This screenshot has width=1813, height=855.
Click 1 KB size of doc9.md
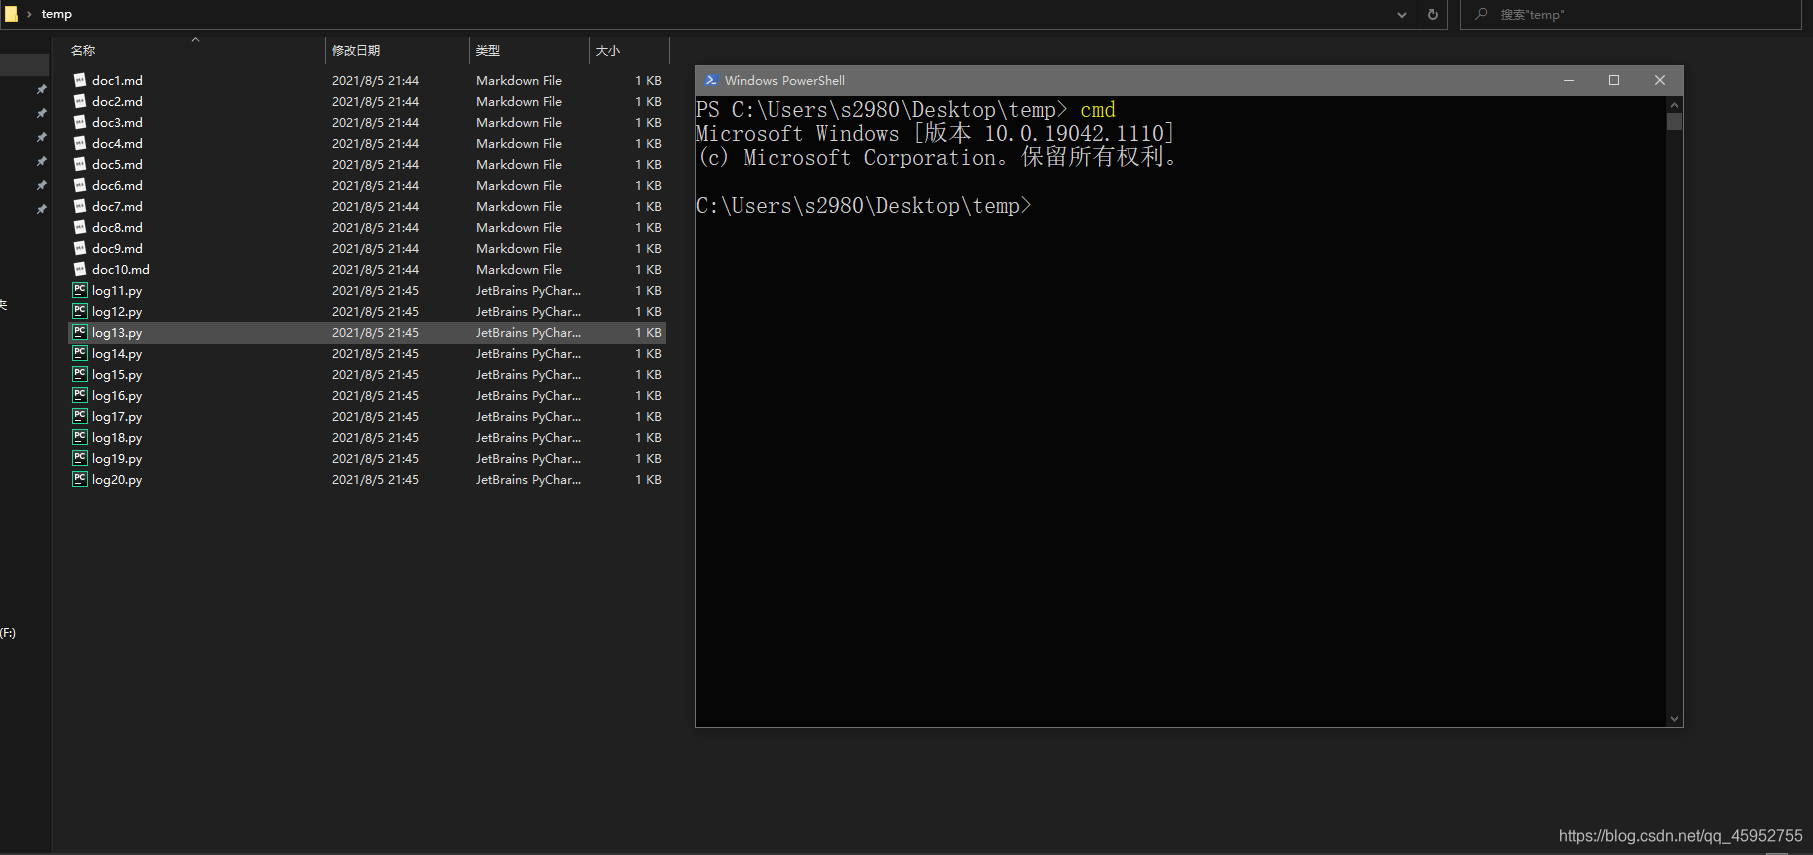[x=649, y=248]
